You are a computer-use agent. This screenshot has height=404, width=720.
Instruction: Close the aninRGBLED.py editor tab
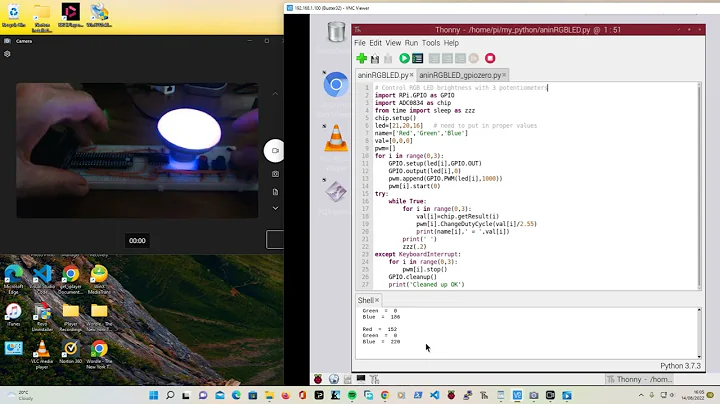[411, 75]
